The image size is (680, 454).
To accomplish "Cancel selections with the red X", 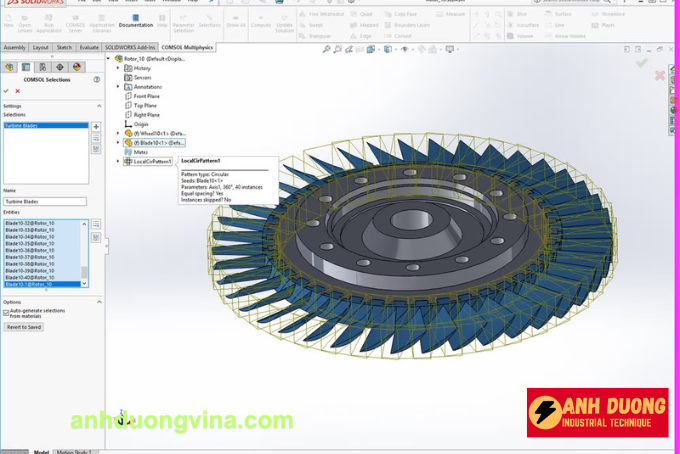I will [17, 91].
